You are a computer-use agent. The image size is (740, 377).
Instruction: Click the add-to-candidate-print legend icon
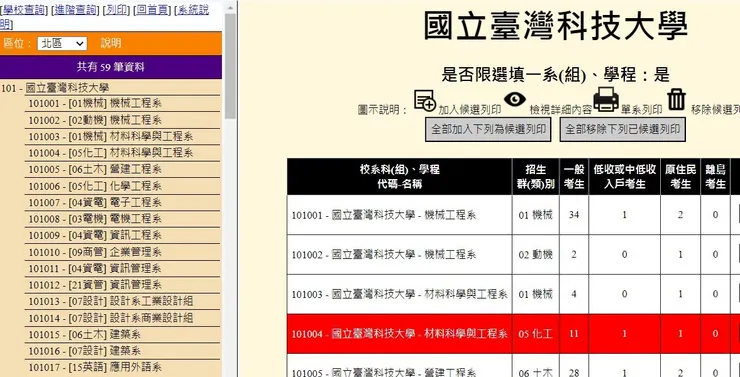pos(425,101)
